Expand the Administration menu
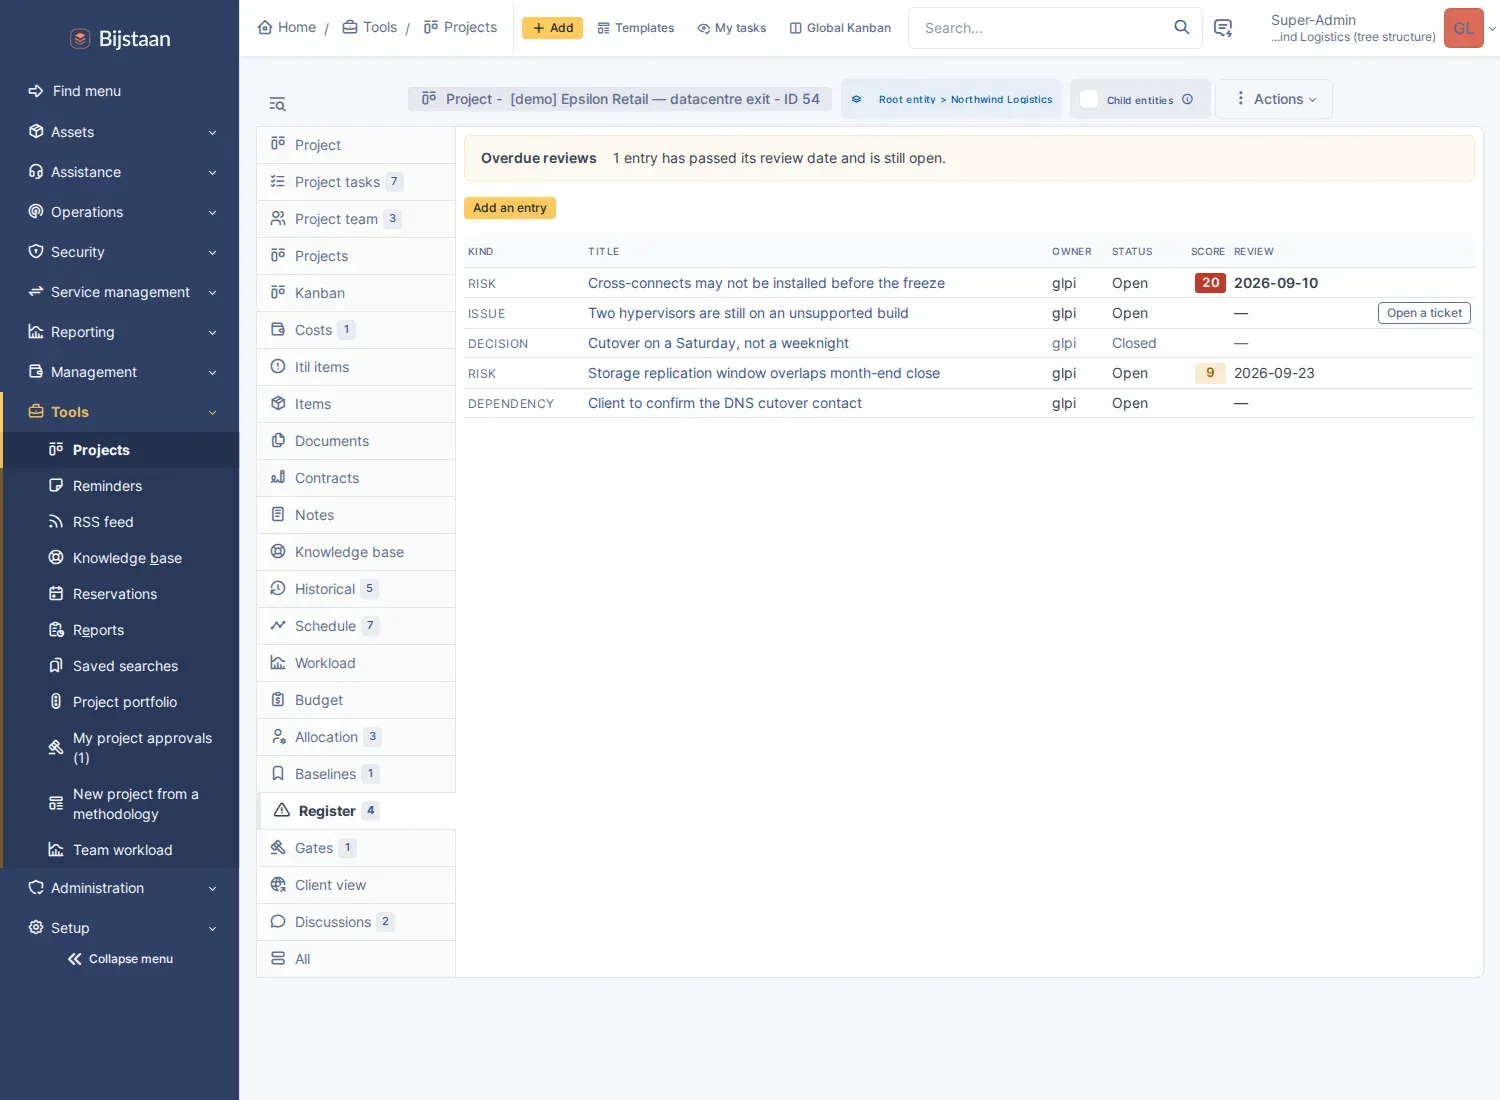 (120, 888)
